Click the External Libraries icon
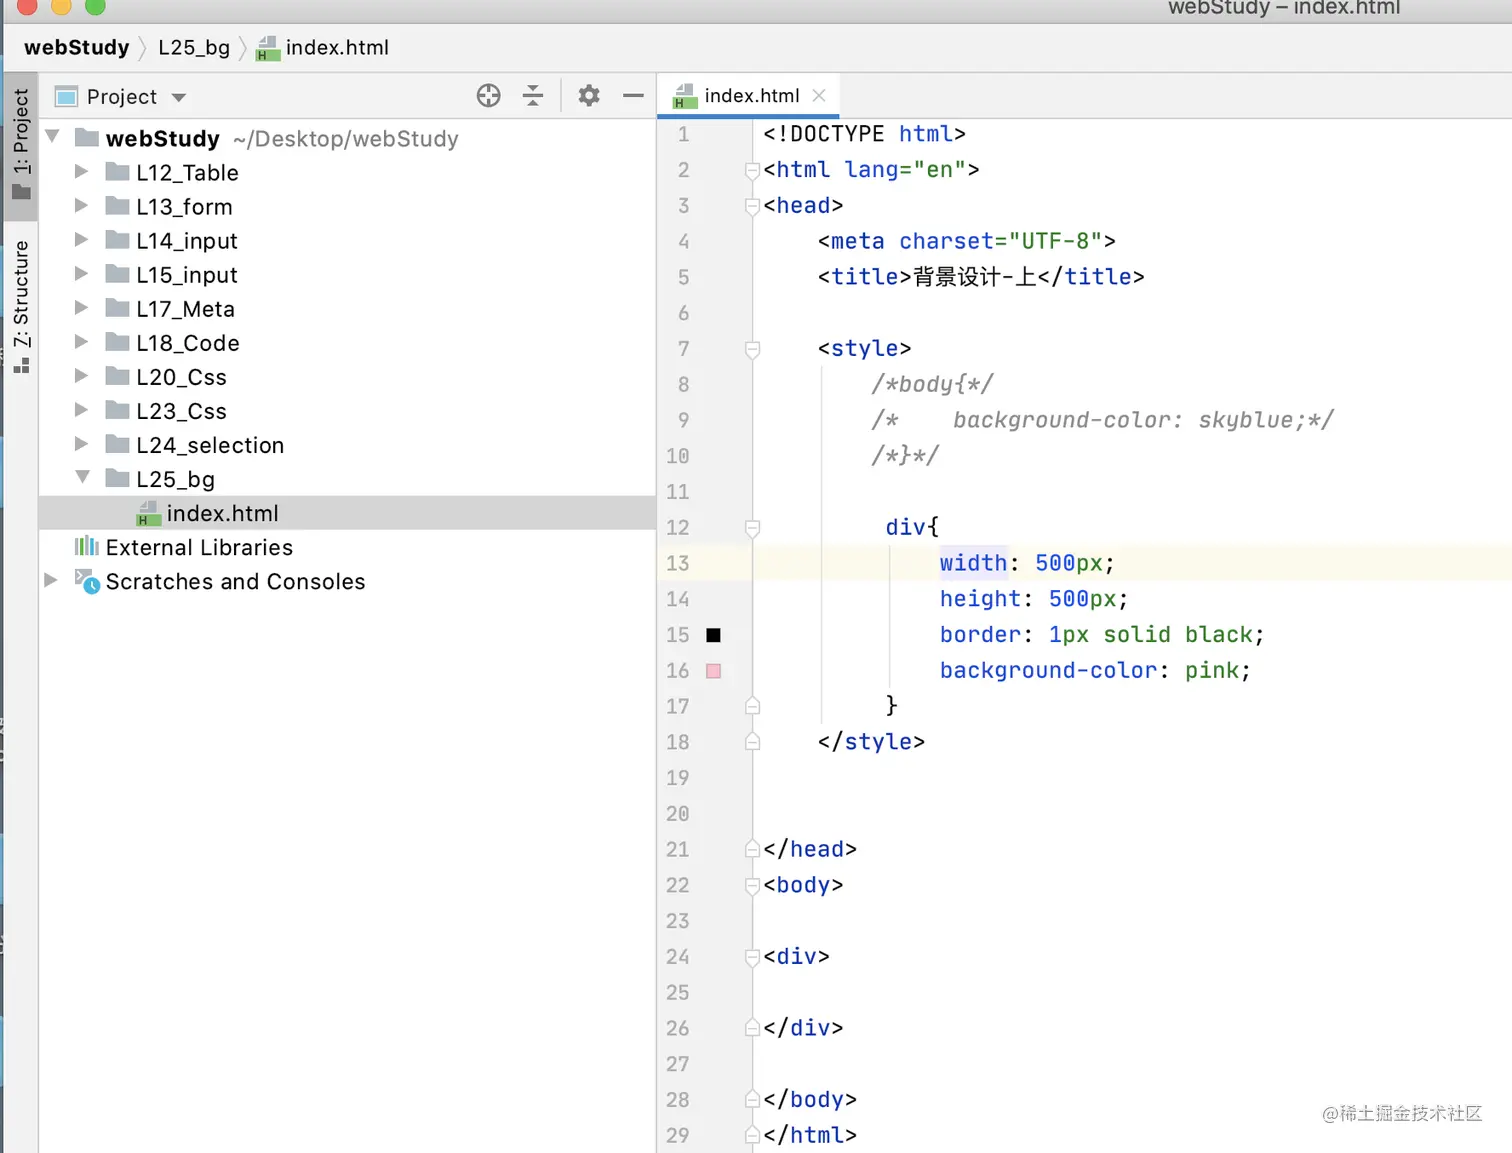 coord(87,547)
